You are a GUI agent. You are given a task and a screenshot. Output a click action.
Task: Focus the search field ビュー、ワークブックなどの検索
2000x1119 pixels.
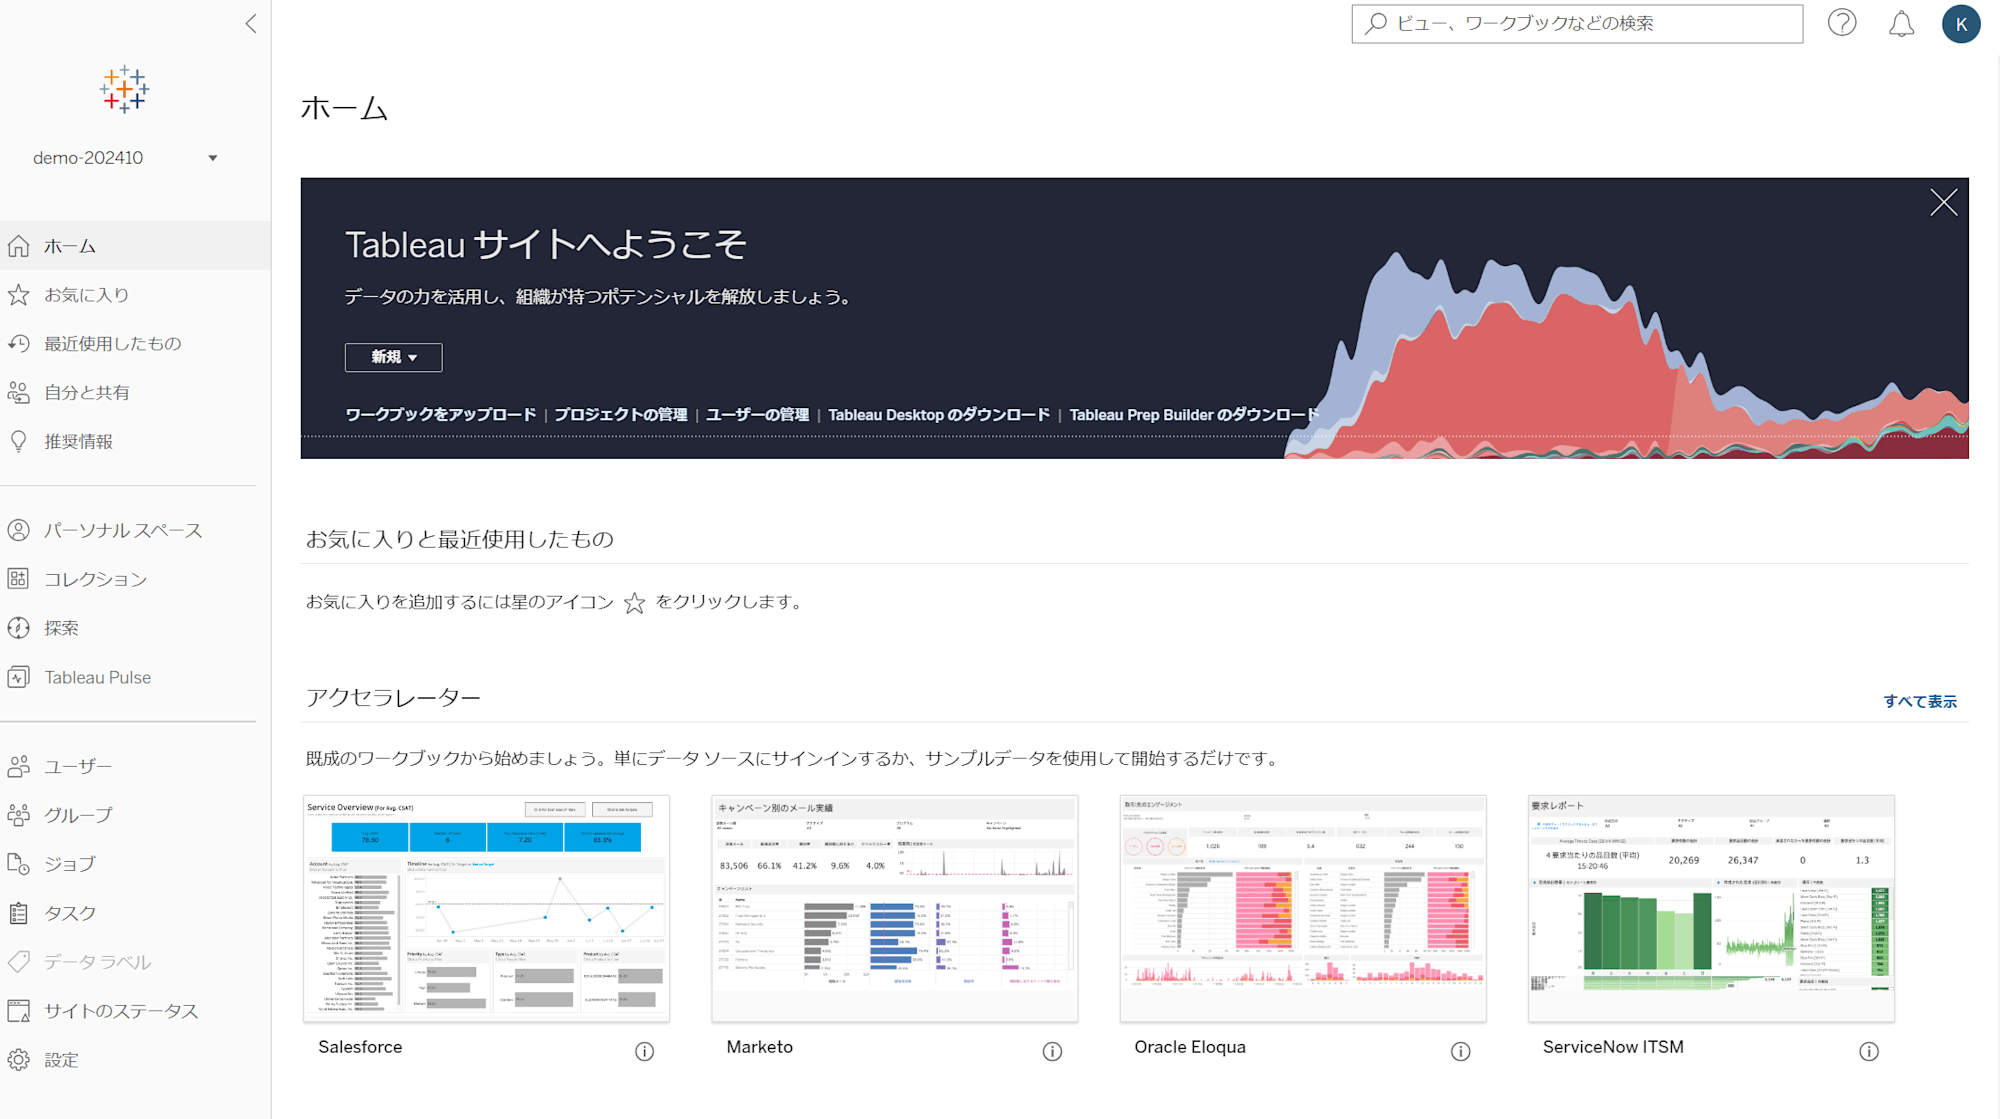click(x=1577, y=23)
